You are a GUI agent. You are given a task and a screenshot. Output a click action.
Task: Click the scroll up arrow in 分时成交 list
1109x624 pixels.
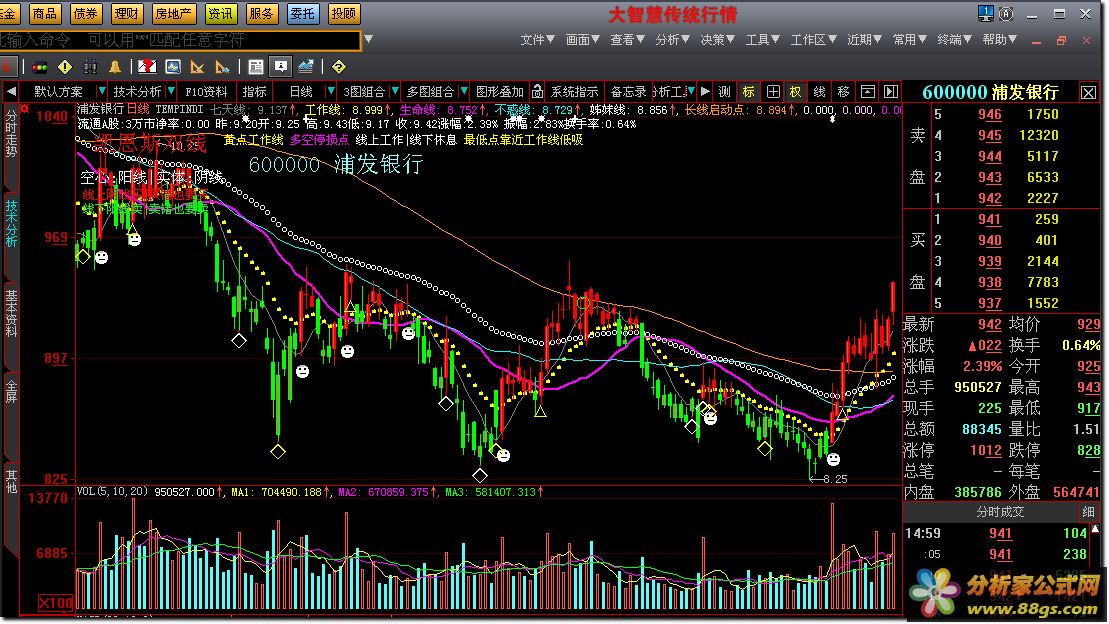[1096, 528]
